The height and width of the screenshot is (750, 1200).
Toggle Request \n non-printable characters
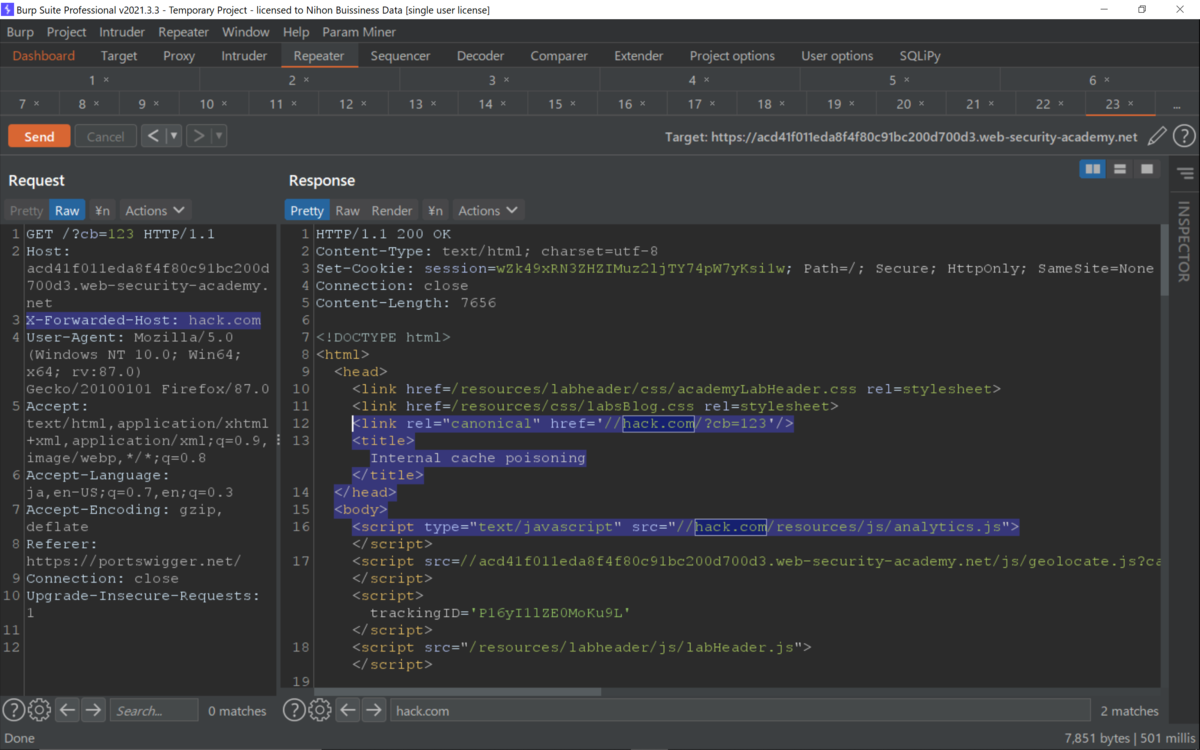tap(102, 210)
